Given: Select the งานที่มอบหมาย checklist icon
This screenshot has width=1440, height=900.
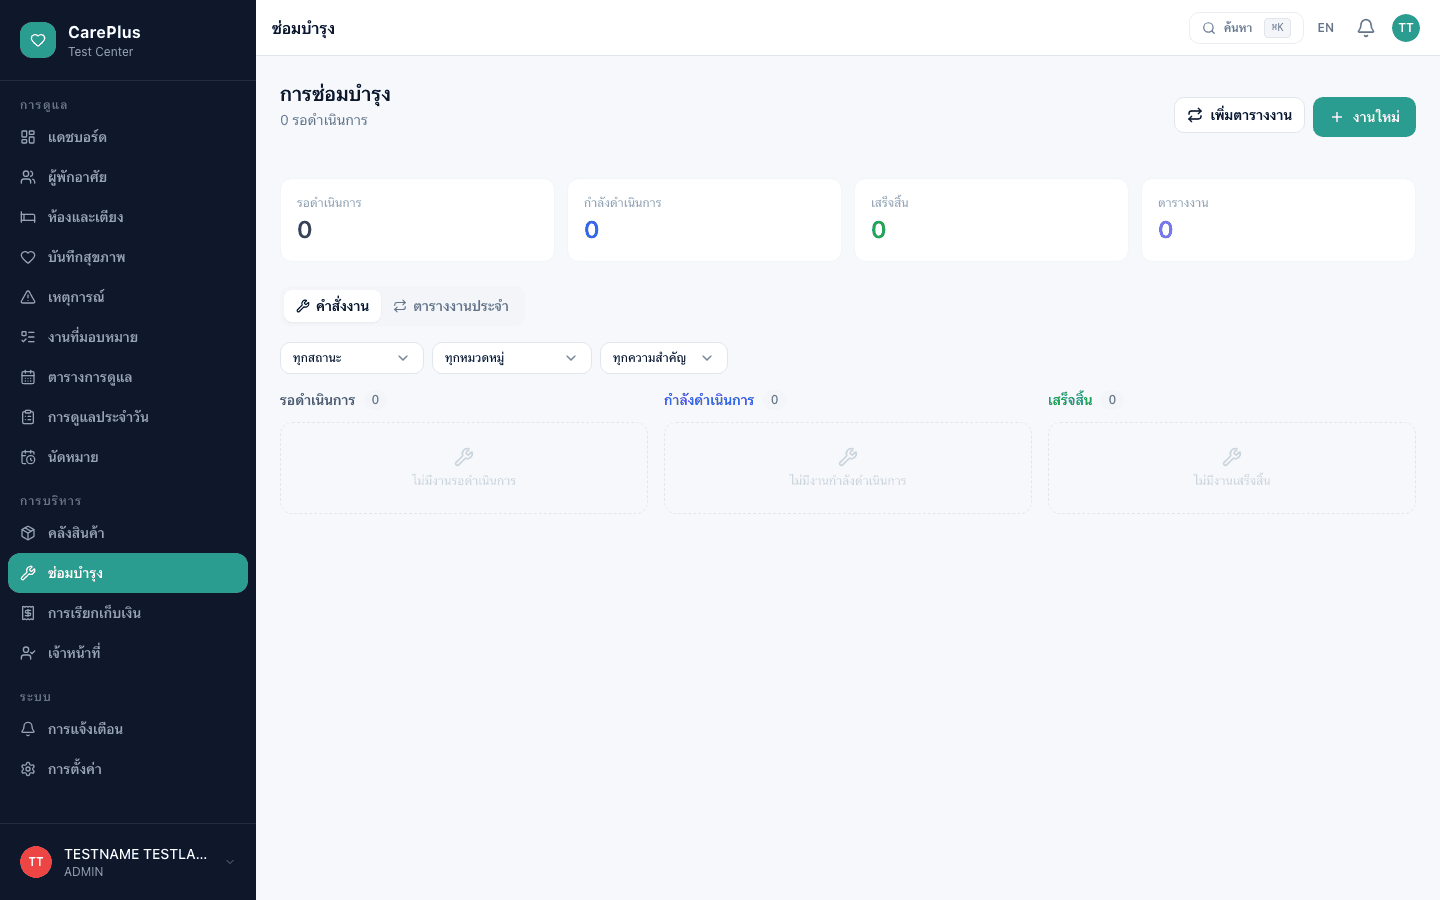Looking at the screenshot, I should pos(28,337).
